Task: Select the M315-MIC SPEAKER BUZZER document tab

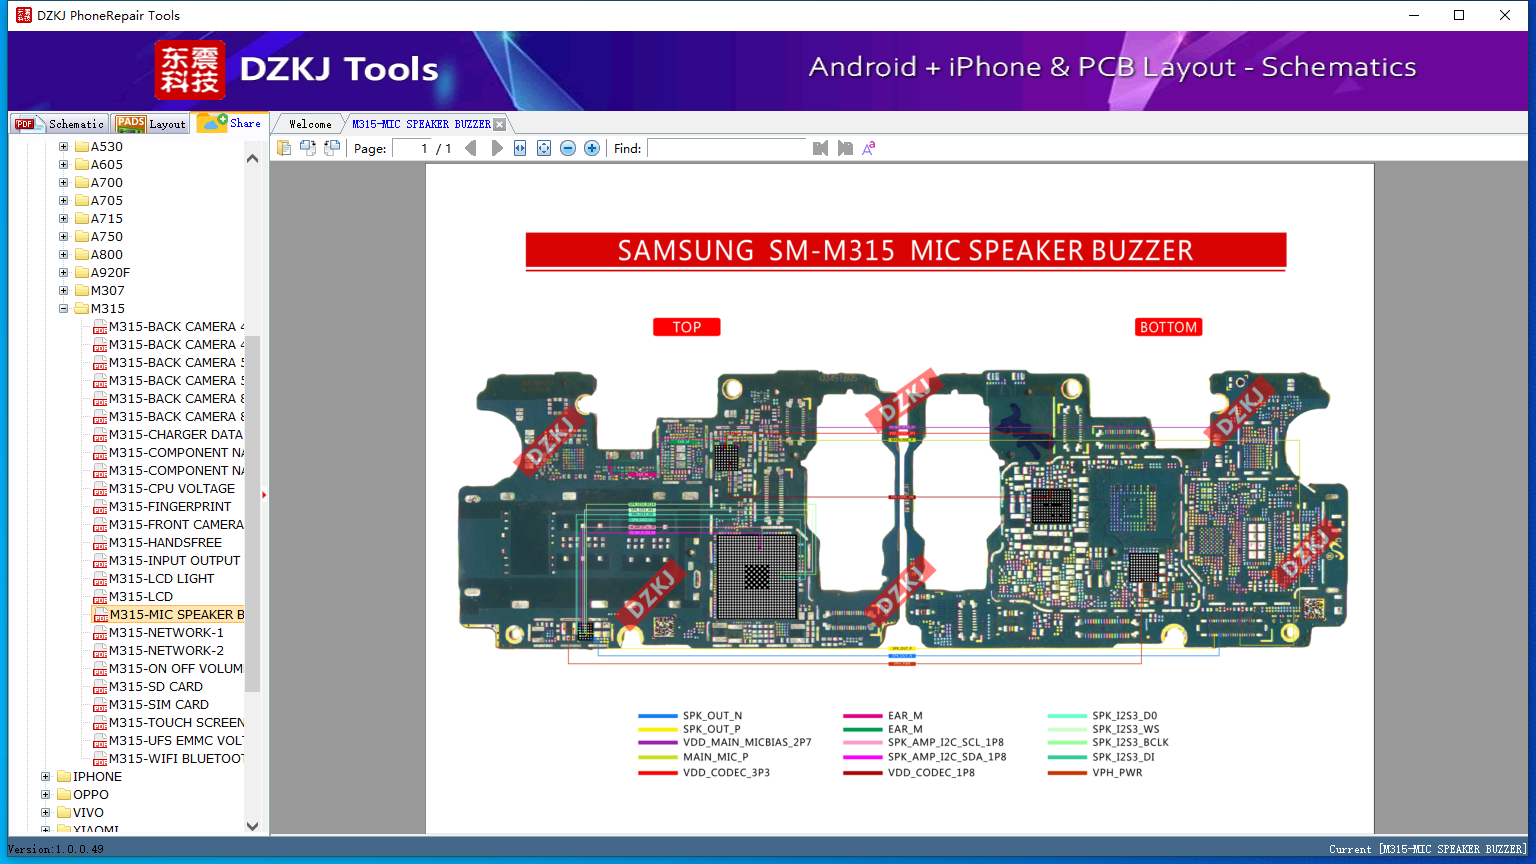Action: coord(421,124)
